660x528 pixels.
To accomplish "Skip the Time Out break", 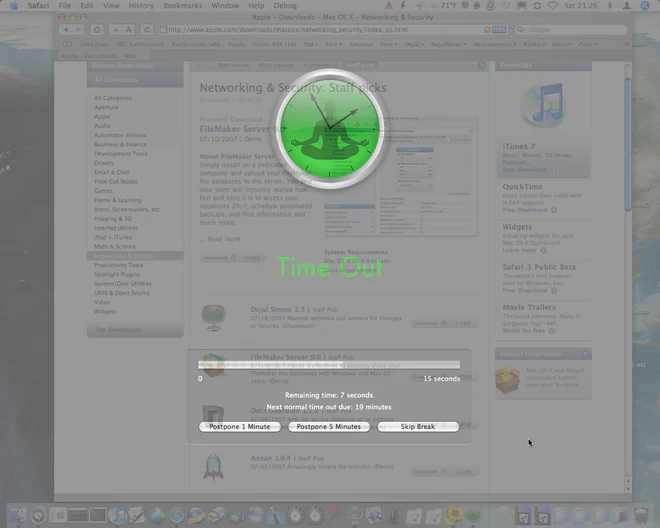I will tap(418, 427).
